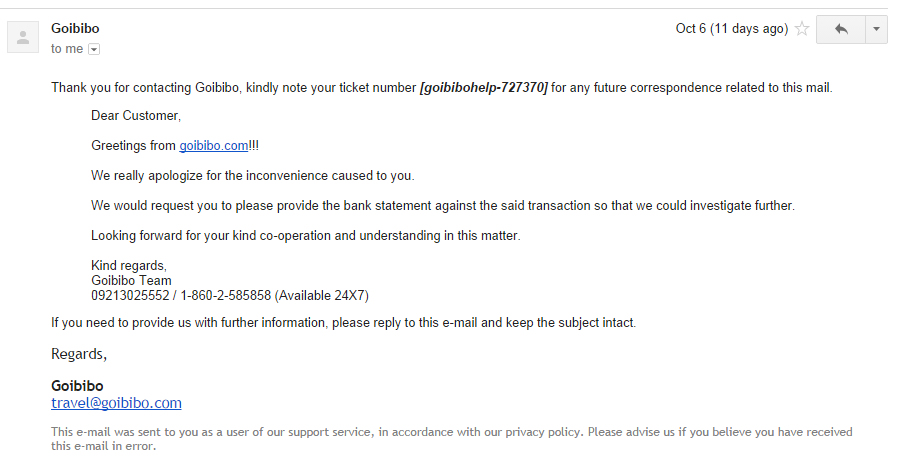913x456 pixels.
Task: Click the grey privacy policy footer notice
Action: coord(451,438)
